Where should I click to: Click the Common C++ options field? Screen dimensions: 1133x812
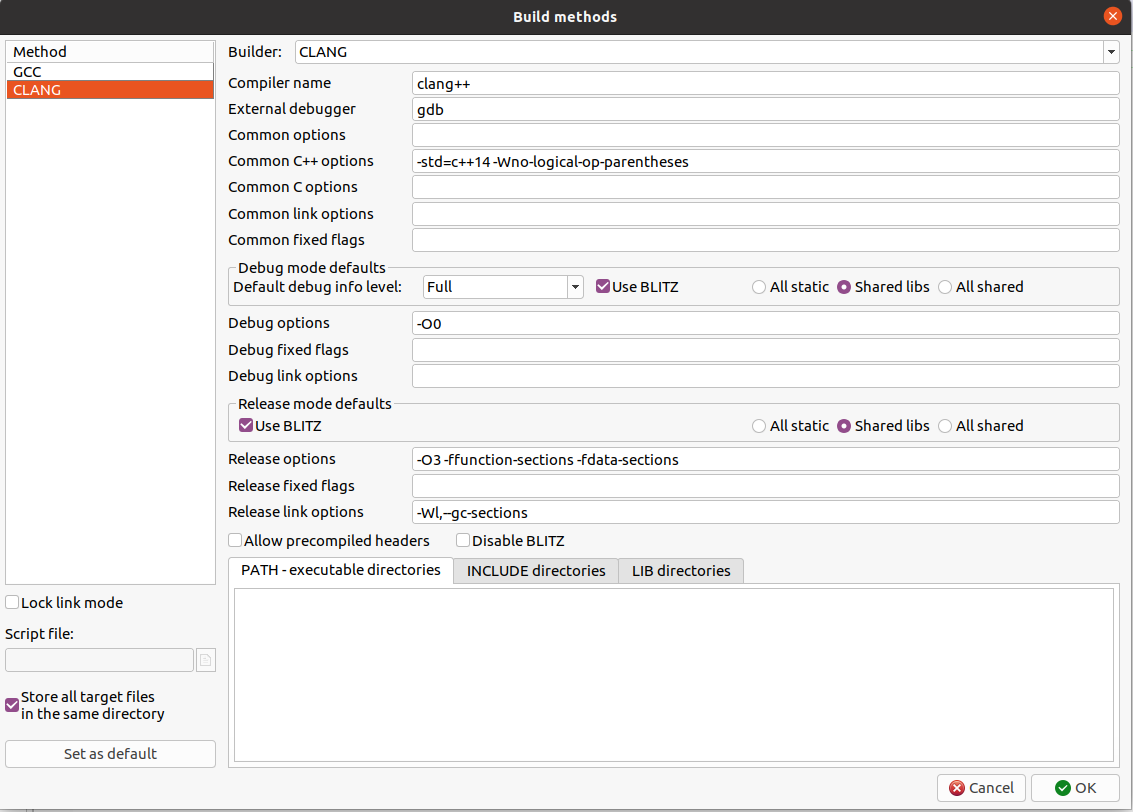[x=765, y=161]
